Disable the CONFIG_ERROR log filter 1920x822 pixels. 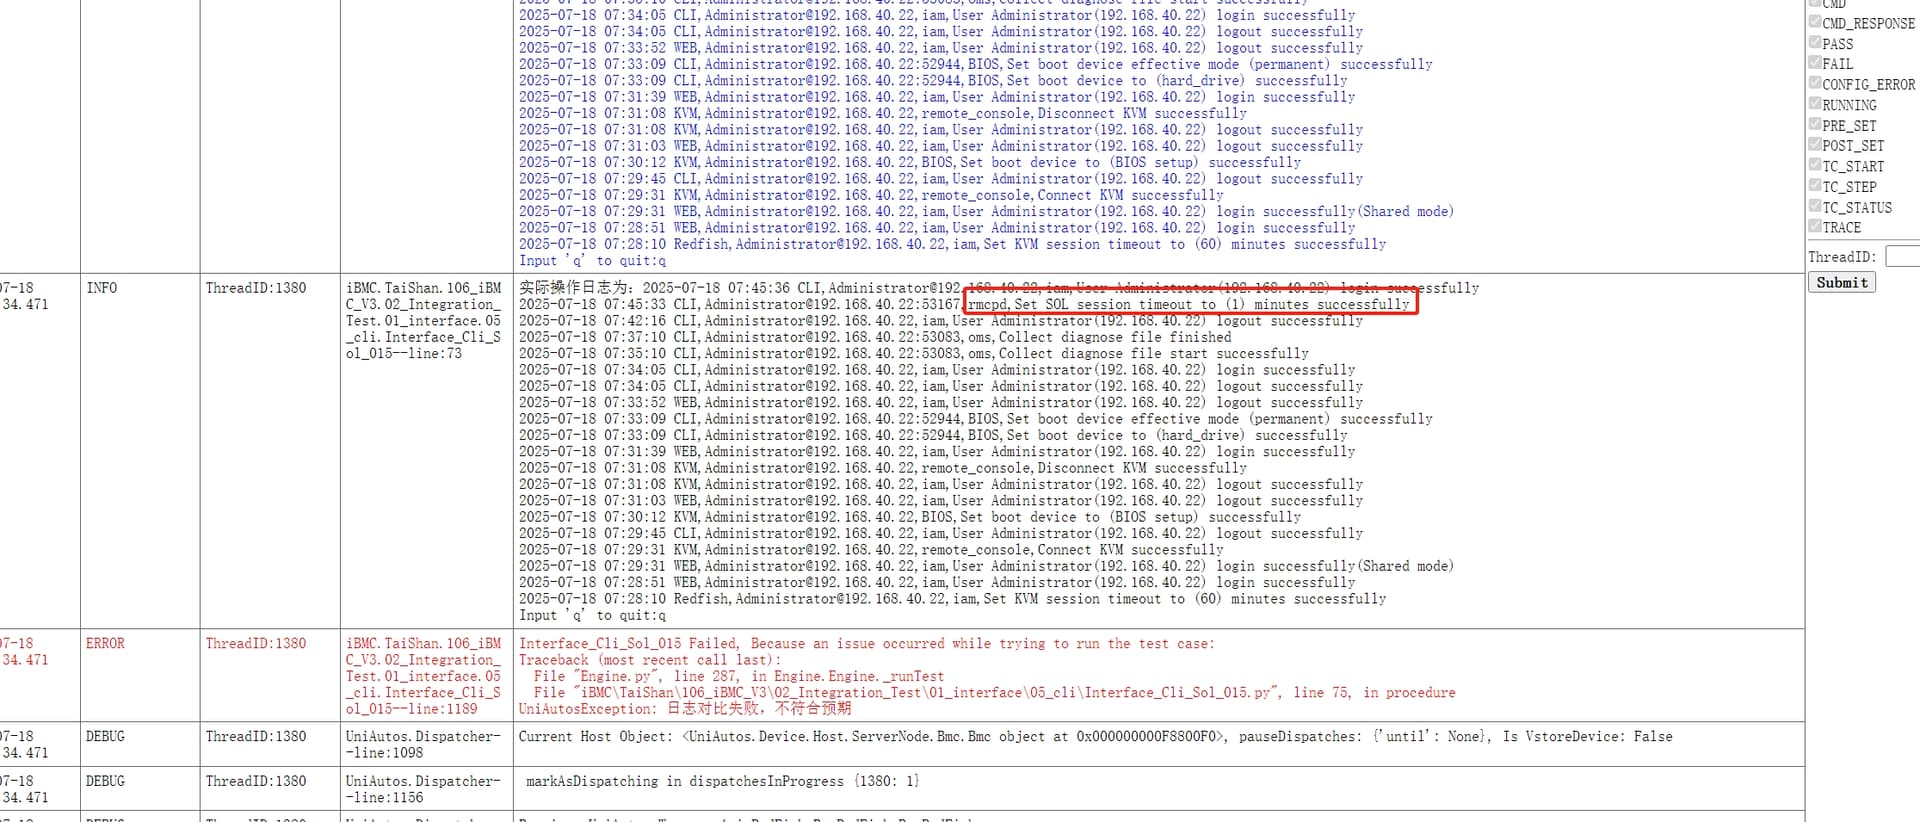[x=1814, y=84]
